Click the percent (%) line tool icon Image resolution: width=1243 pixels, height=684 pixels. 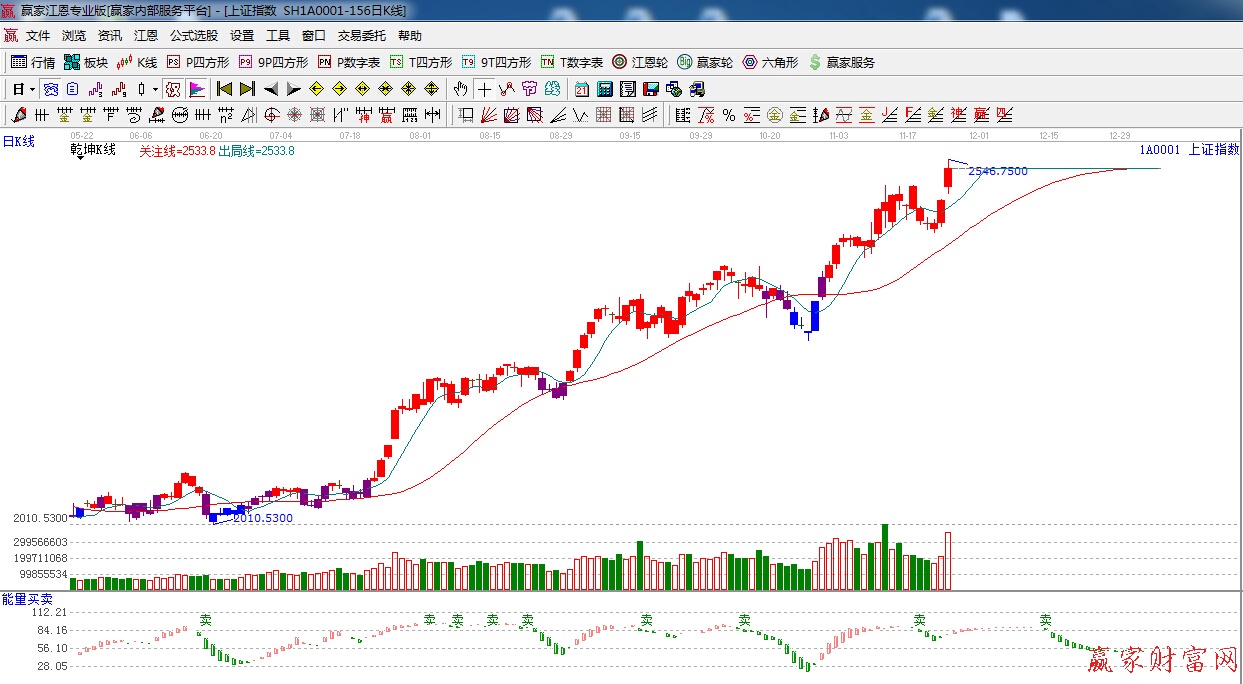point(729,115)
